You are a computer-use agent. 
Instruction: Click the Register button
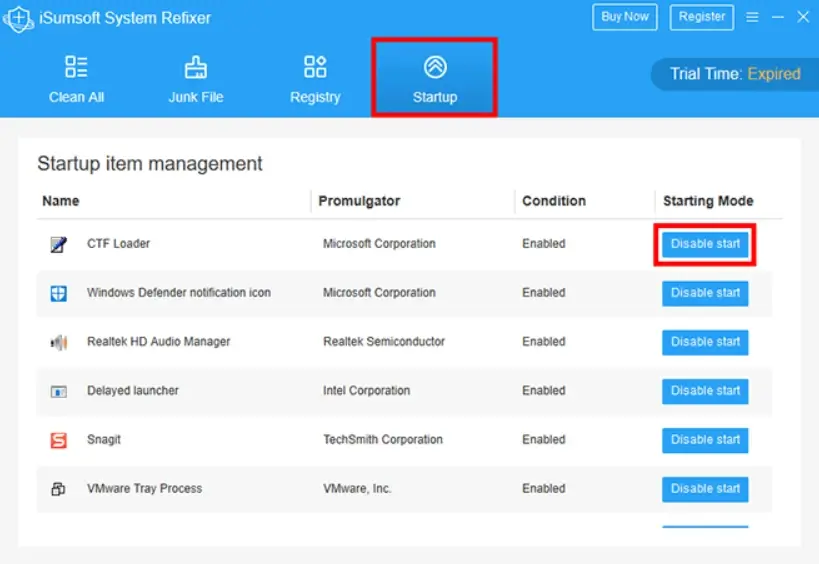701,17
